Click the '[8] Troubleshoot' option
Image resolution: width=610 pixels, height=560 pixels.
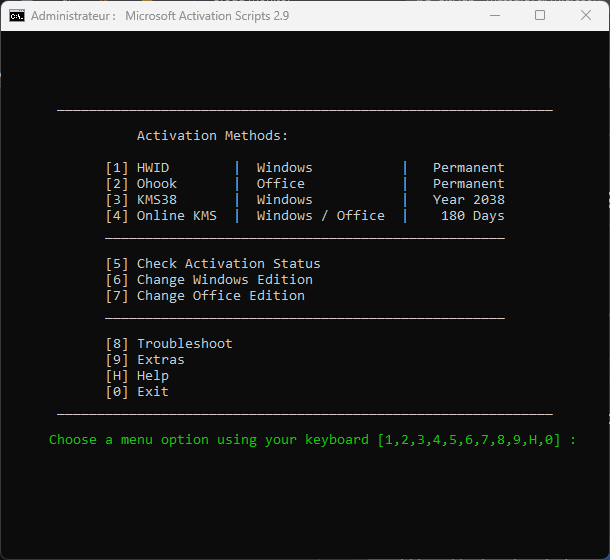pyautogui.click(x=169, y=344)
